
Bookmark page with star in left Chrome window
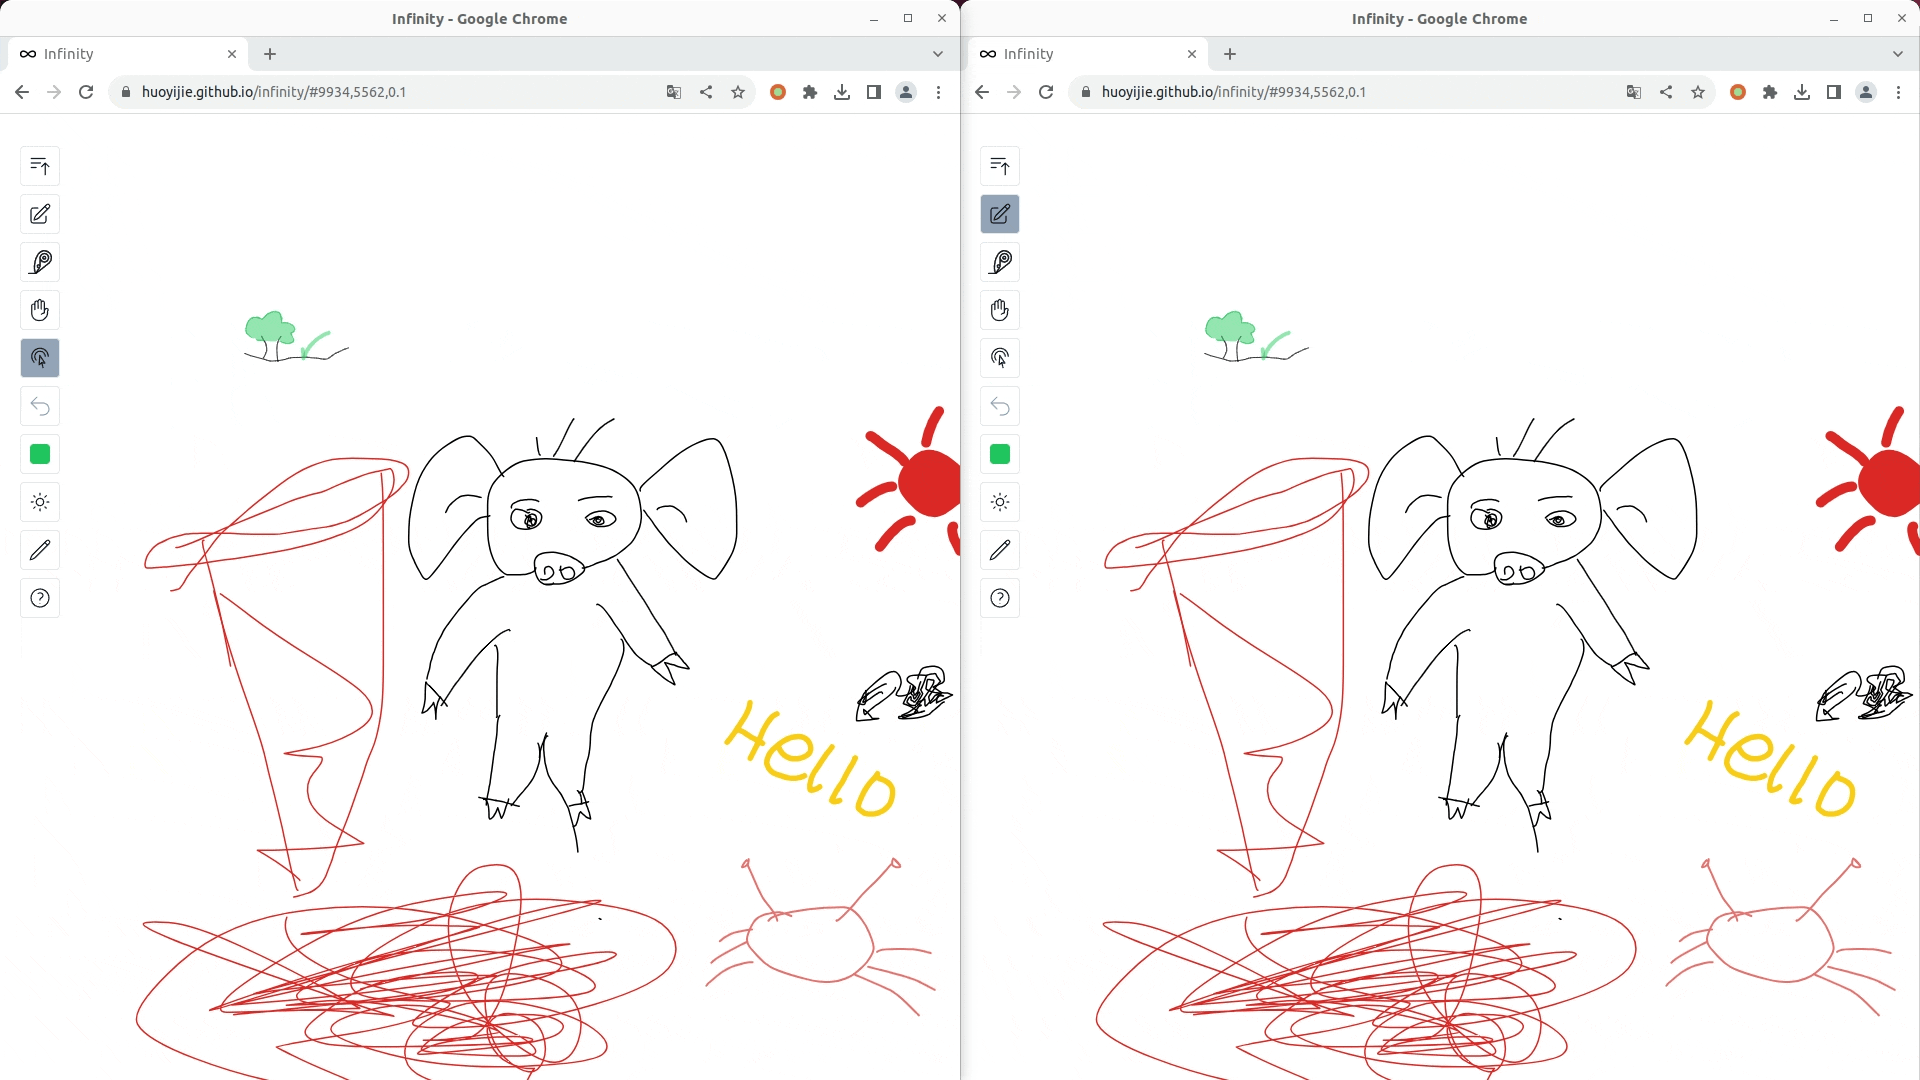point(738,92)
